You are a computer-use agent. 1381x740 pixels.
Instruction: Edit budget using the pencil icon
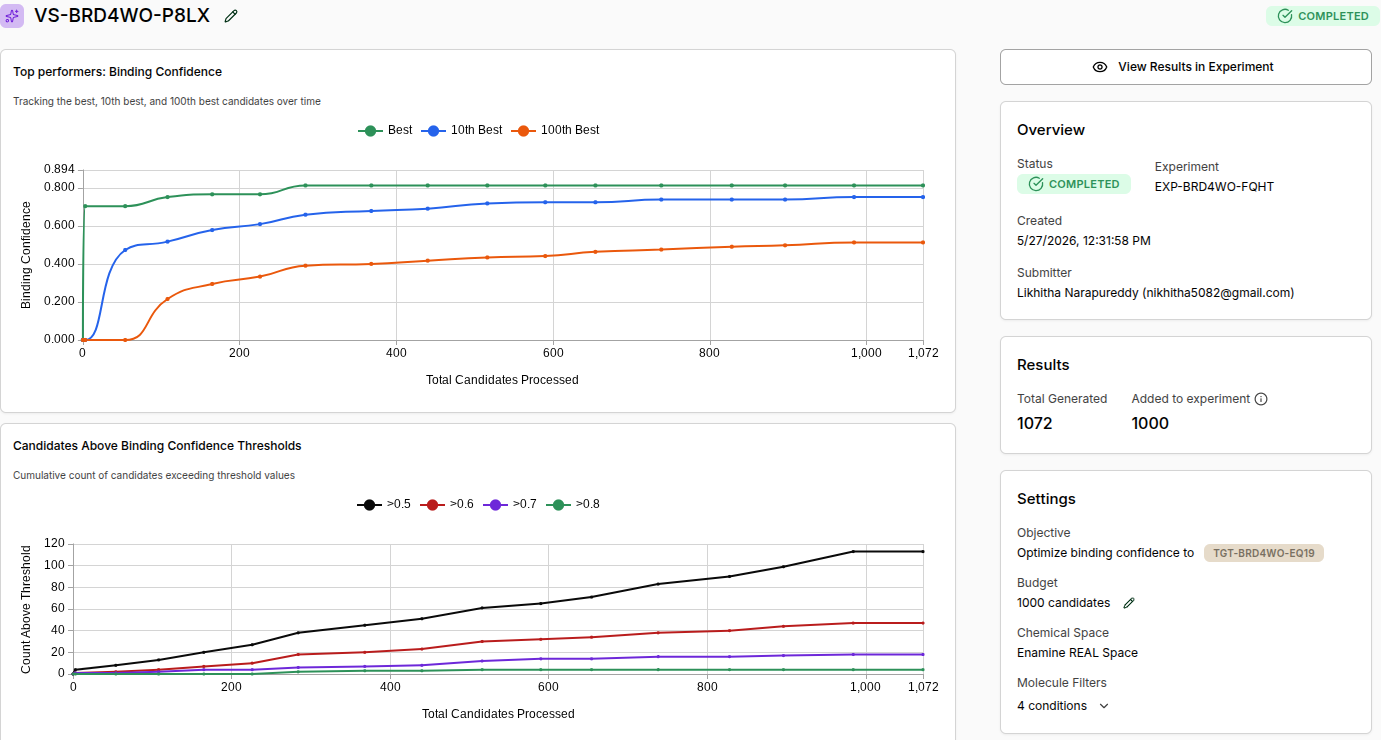[1130, 603]
